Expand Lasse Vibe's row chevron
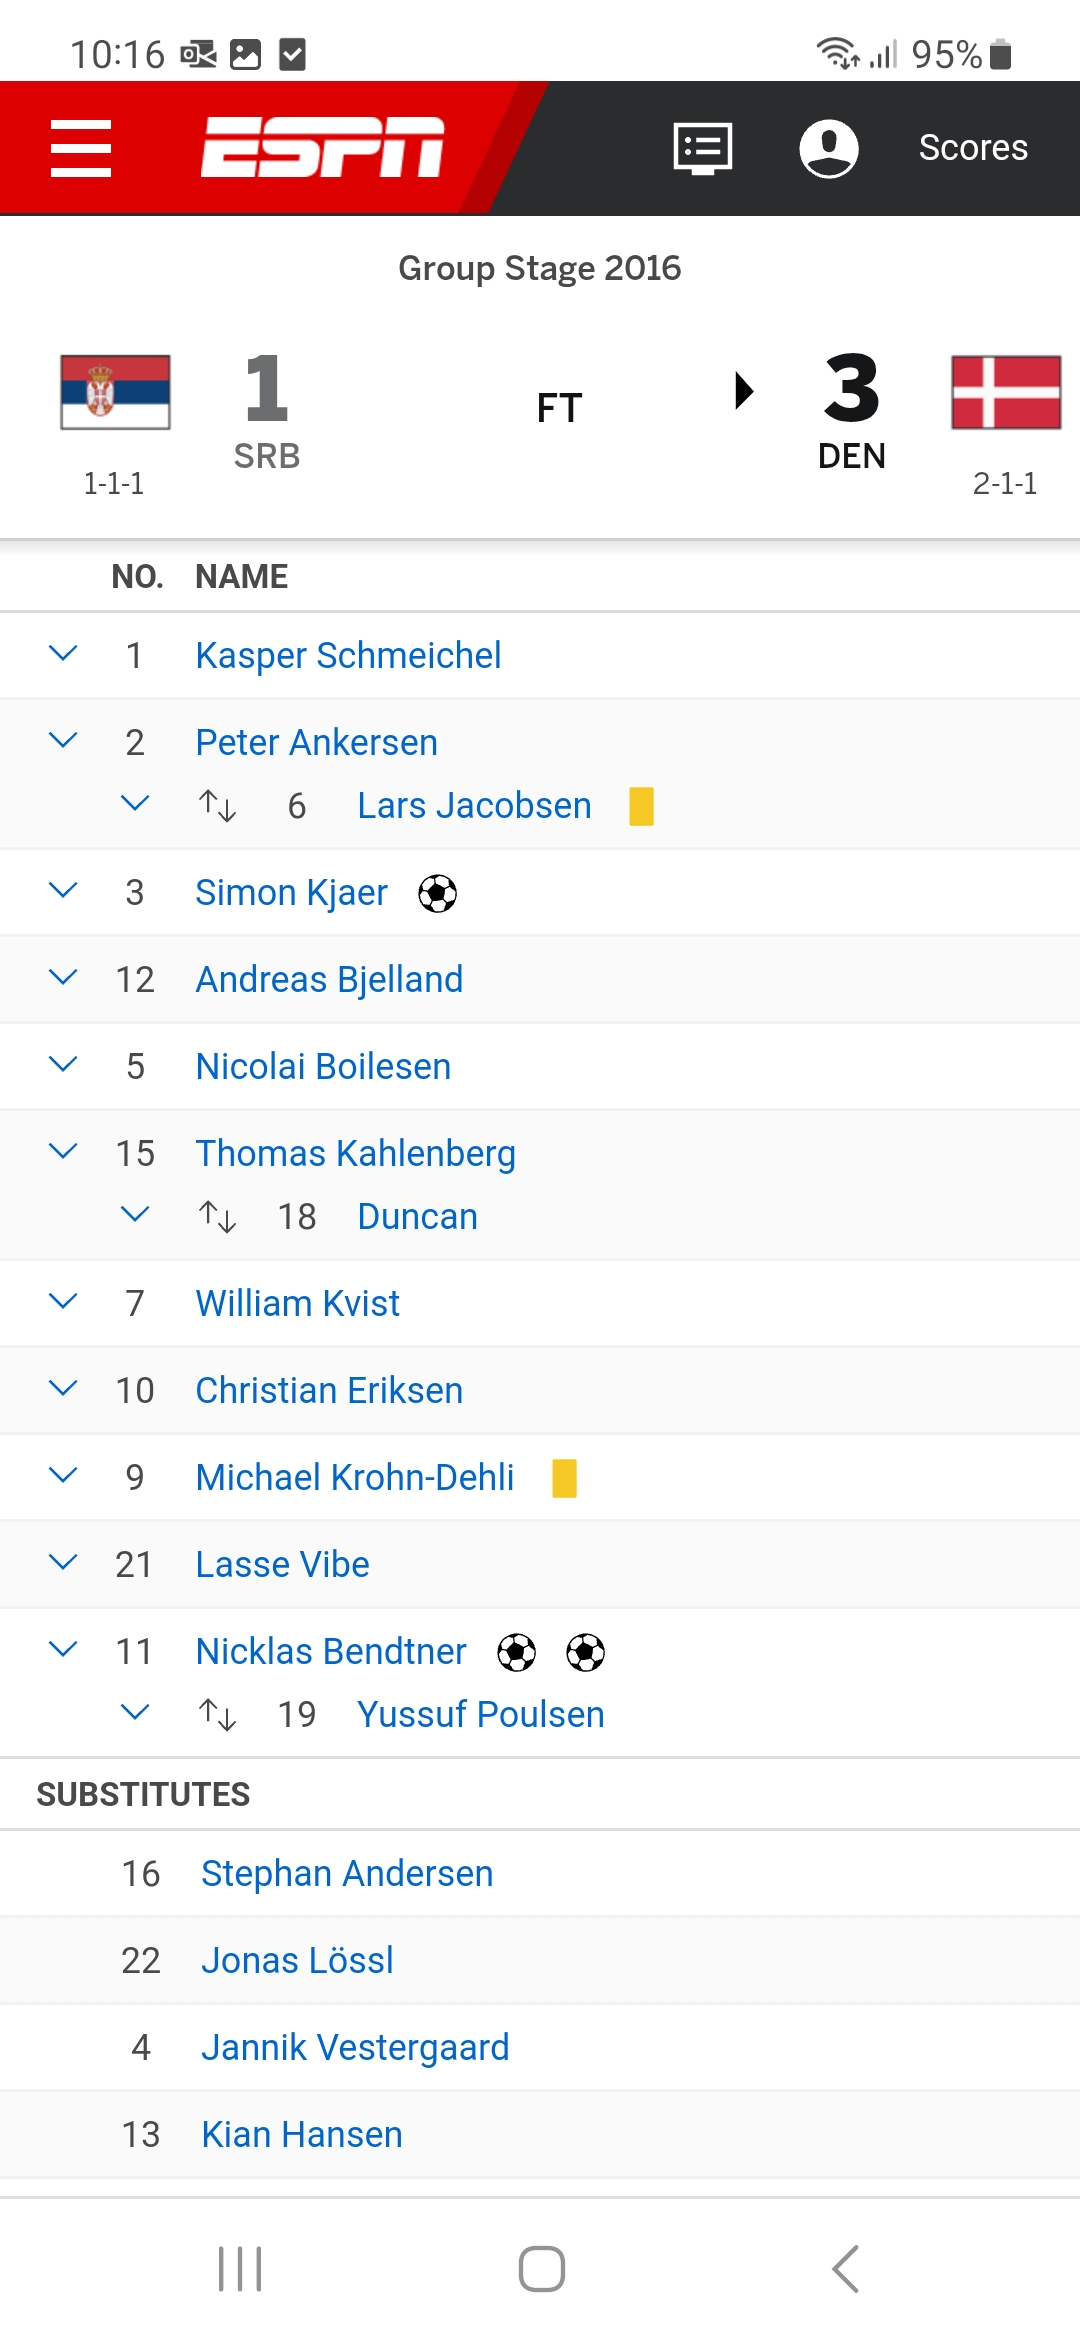This screenshot has width=1080, height=2340. (63, 1563)
